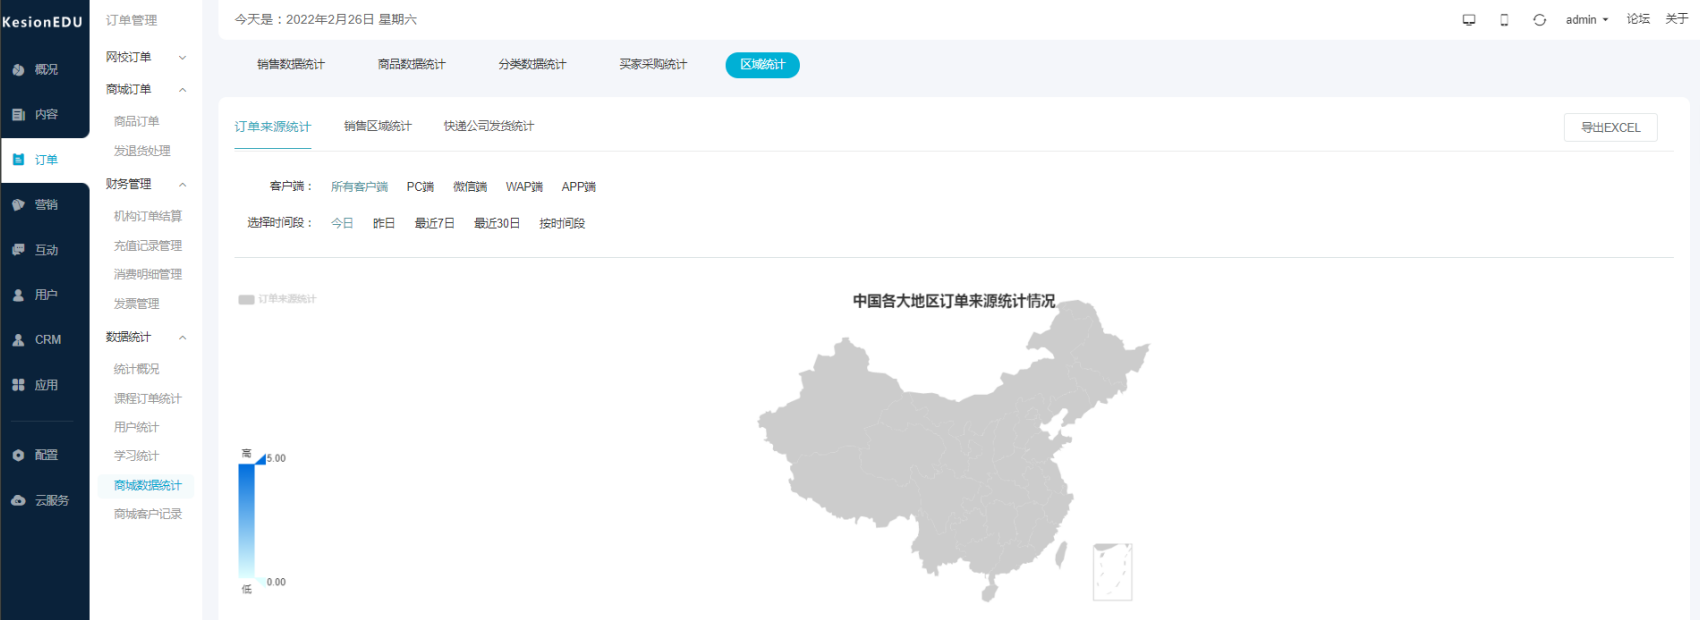Click the South China Sea inset map
Viewport: 1700px width, 620px height.
point(1113,572)
